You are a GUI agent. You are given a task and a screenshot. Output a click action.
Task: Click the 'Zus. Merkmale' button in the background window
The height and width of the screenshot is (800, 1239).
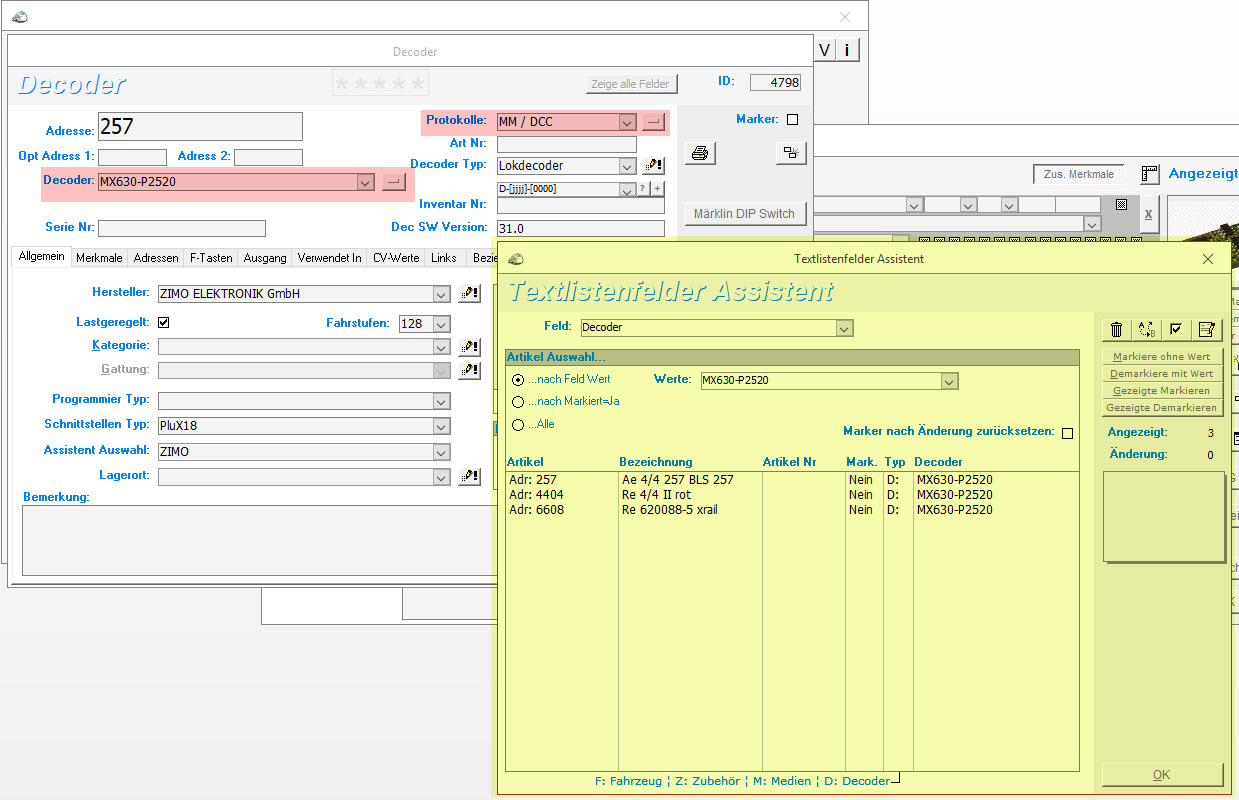coord(1078,174)
